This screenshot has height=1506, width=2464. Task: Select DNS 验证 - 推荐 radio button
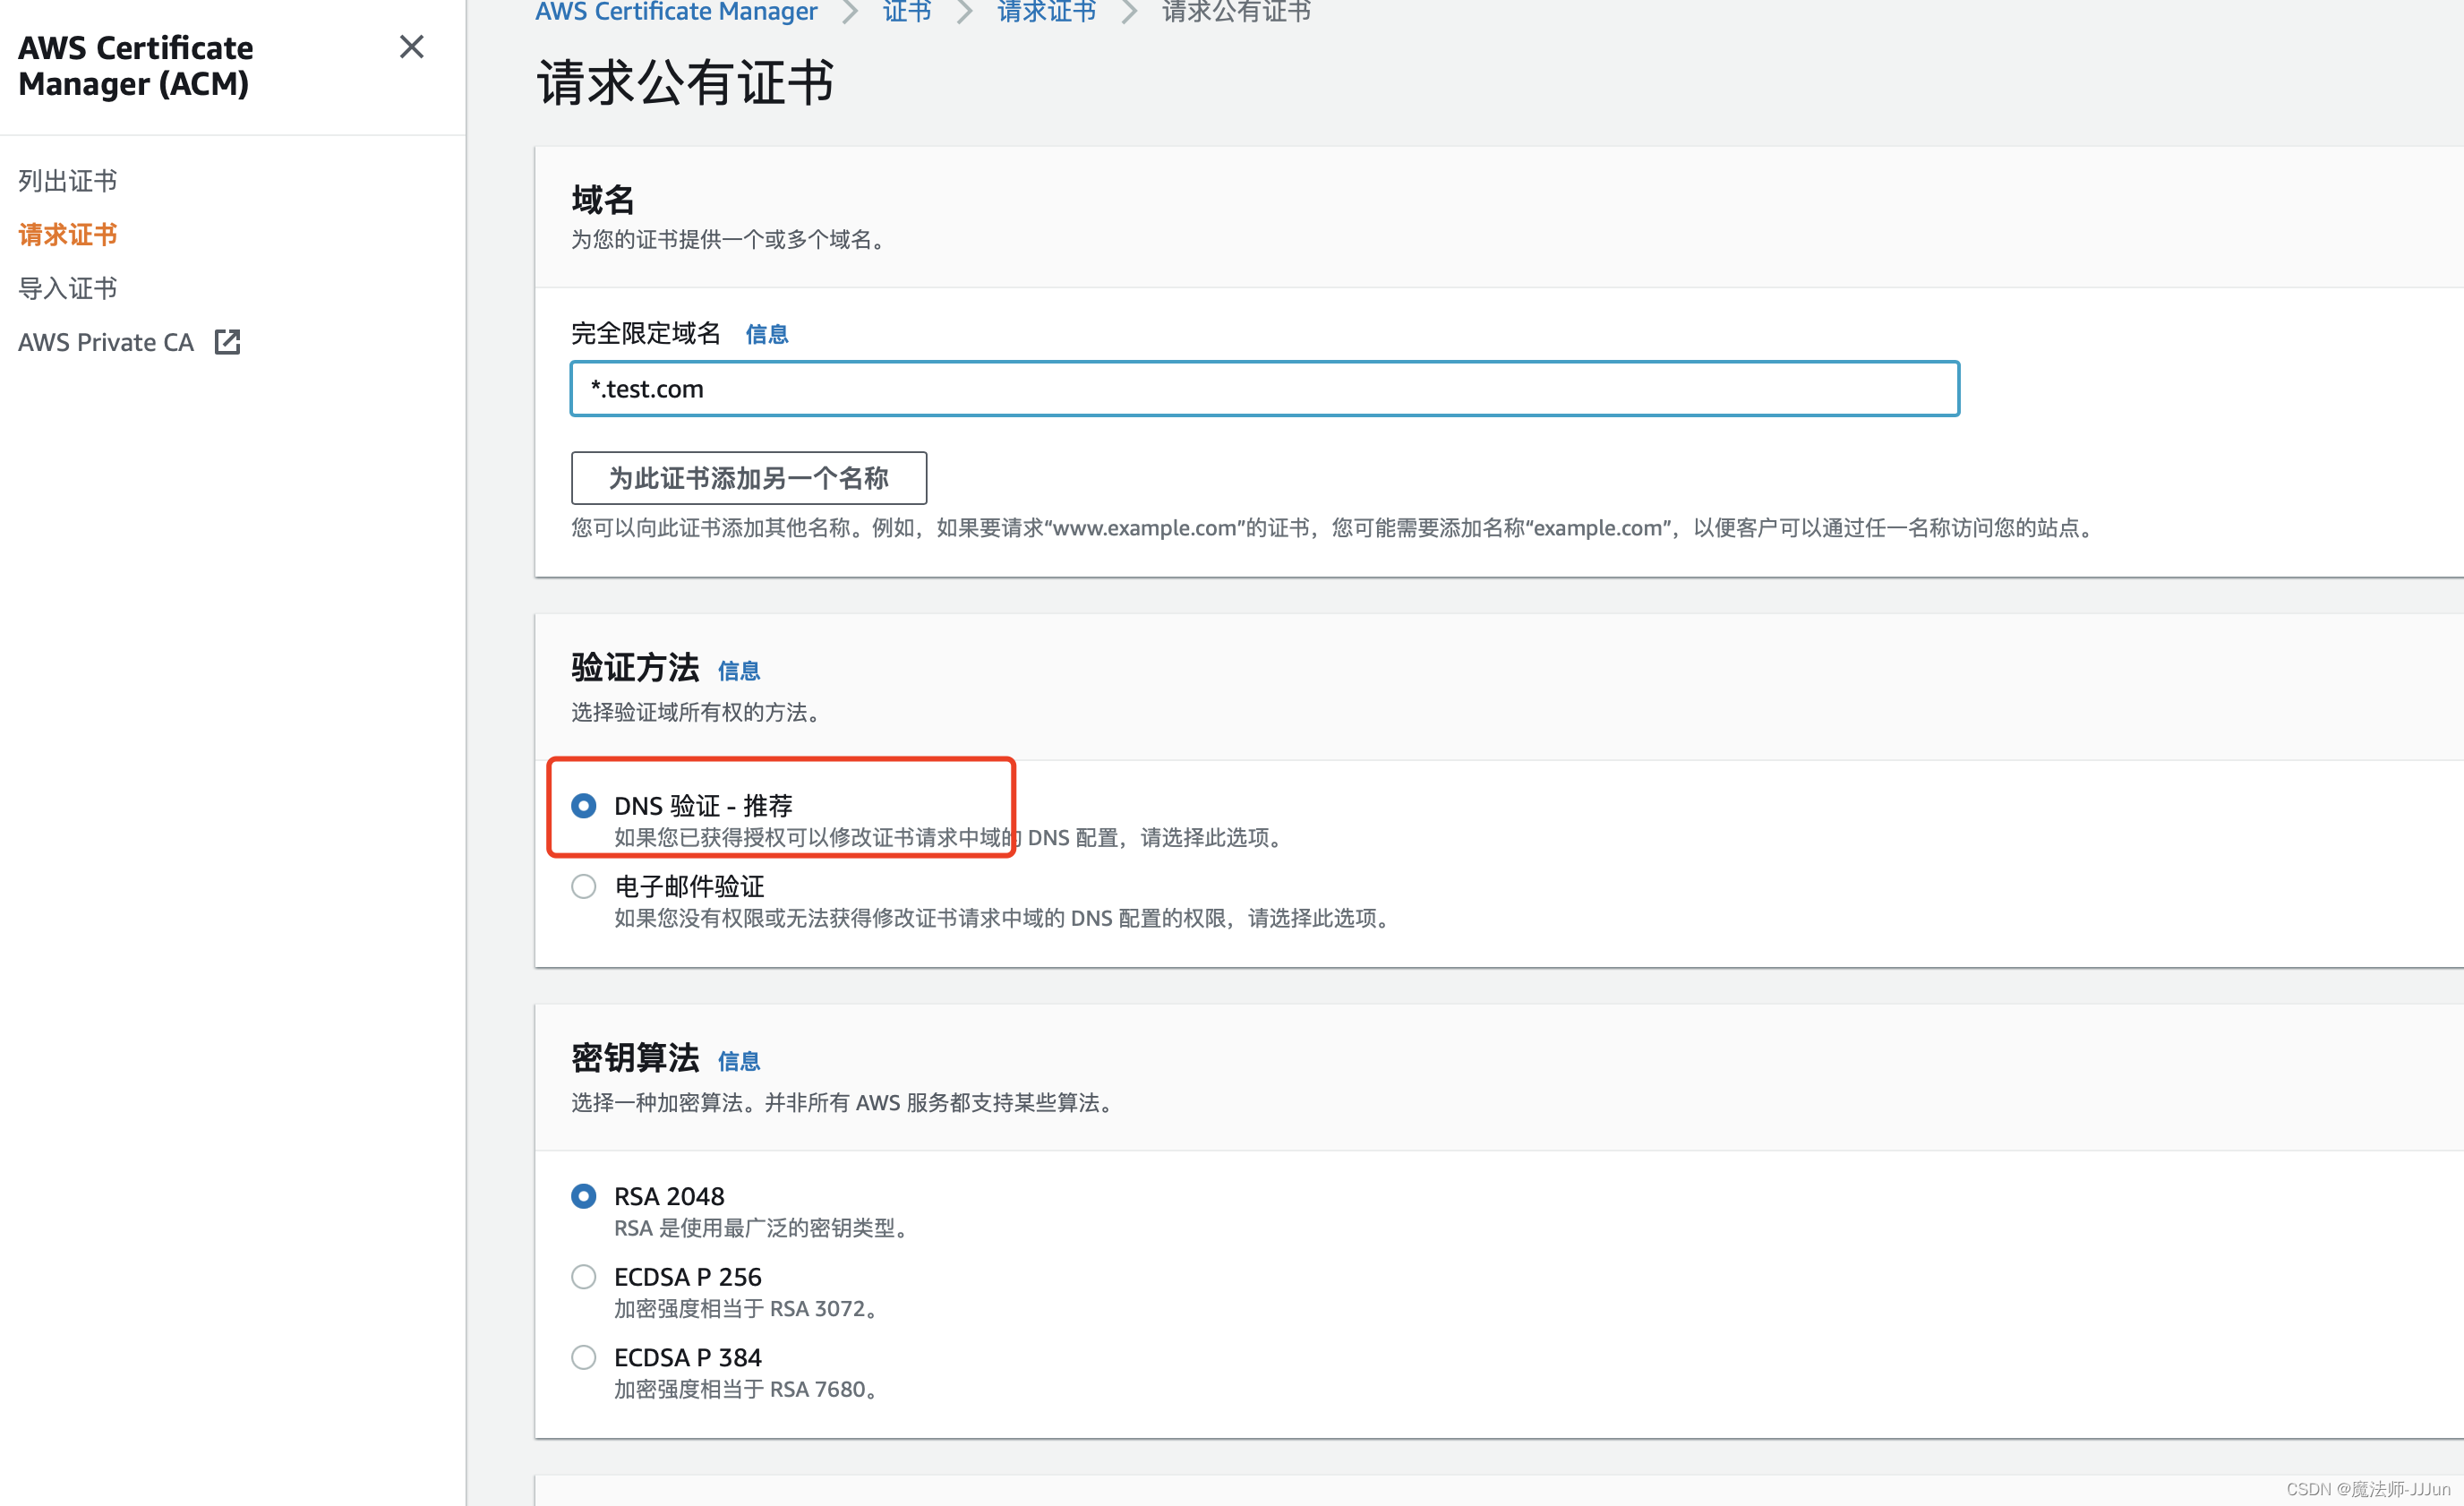pyautogui.click(x=584, y=806)
